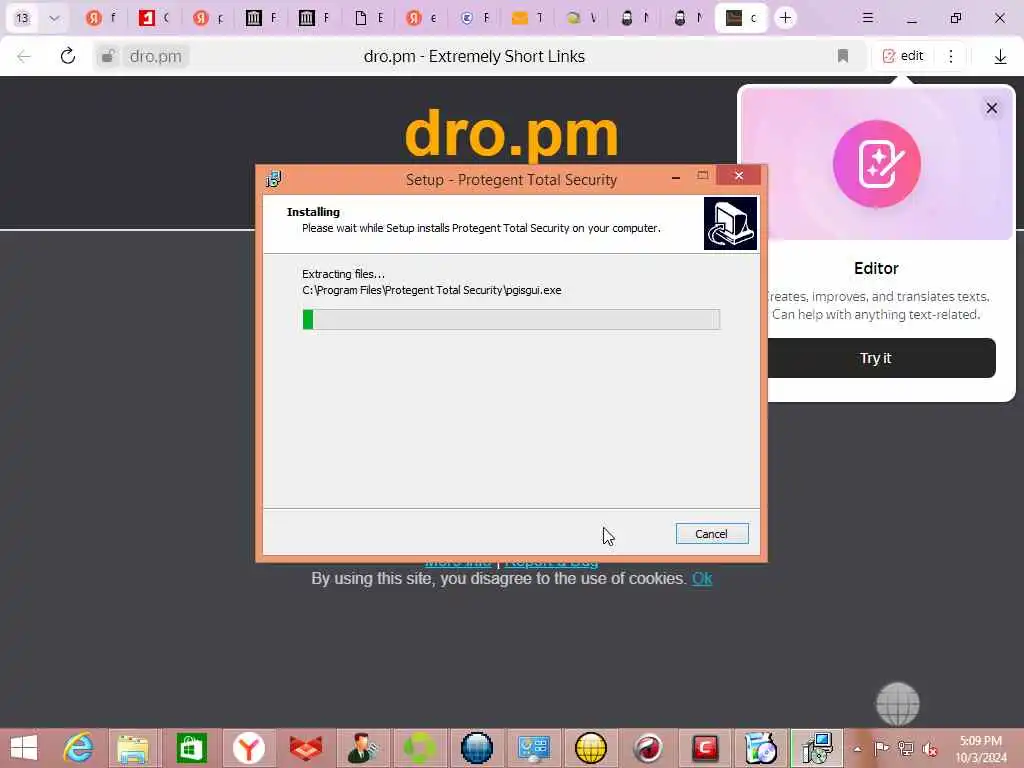Select the currently active dro.pm tab
The height and width of the screenshot is (768, 1024).
[x=741, y=18]
